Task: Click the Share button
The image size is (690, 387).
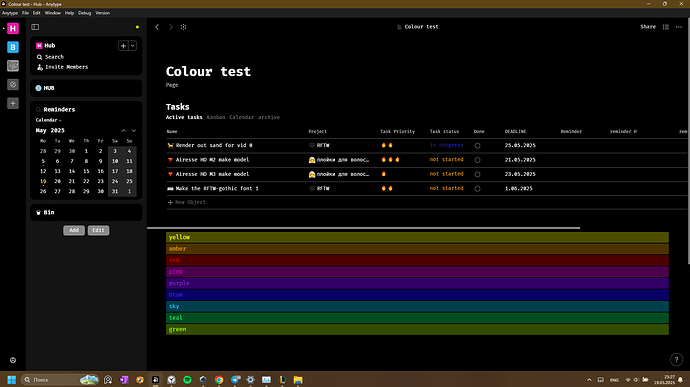Action: (648, 27)
